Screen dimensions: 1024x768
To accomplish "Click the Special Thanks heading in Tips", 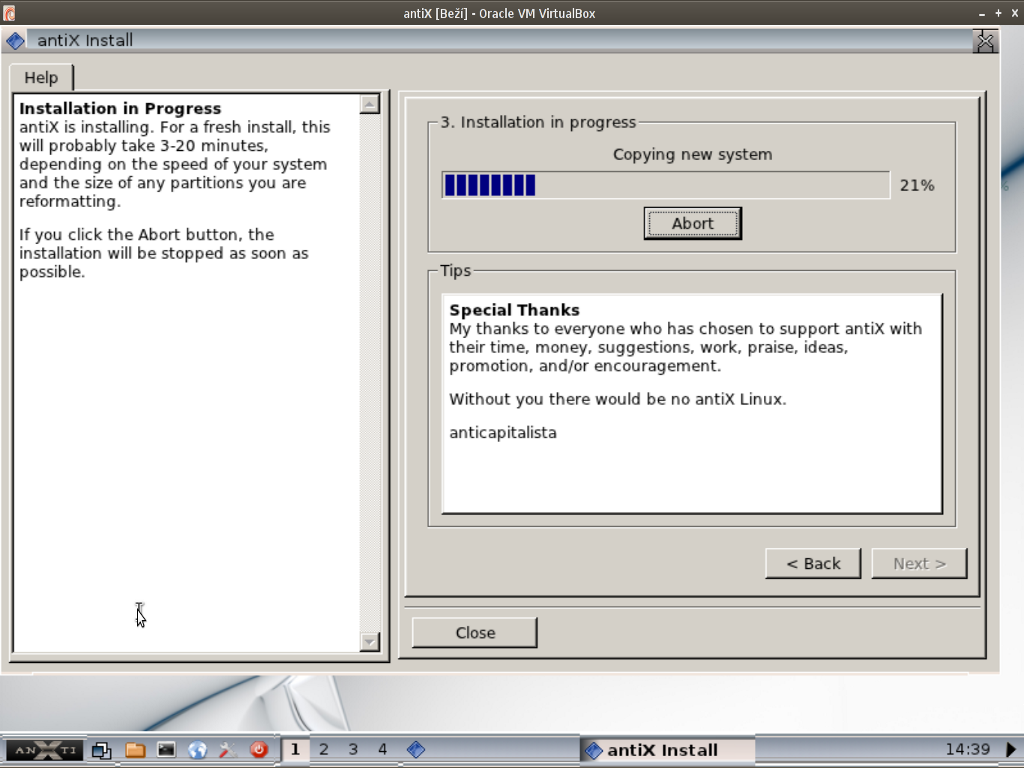I will [x=514, y=310].
